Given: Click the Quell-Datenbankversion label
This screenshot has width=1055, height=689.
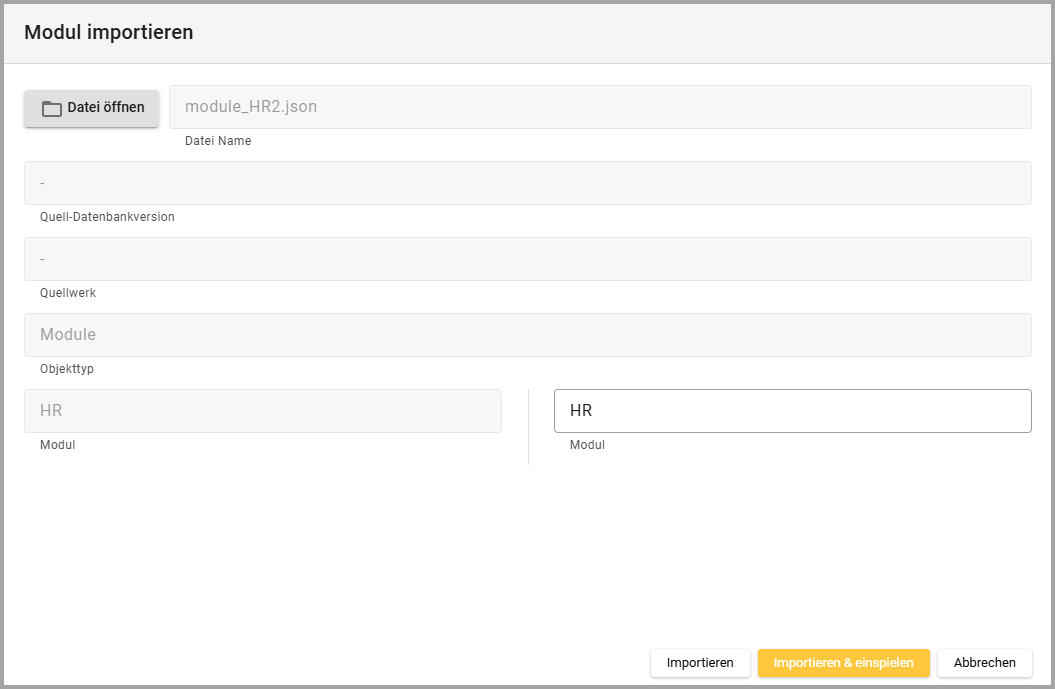Looking at the screenshot, I should coord(107,217).
